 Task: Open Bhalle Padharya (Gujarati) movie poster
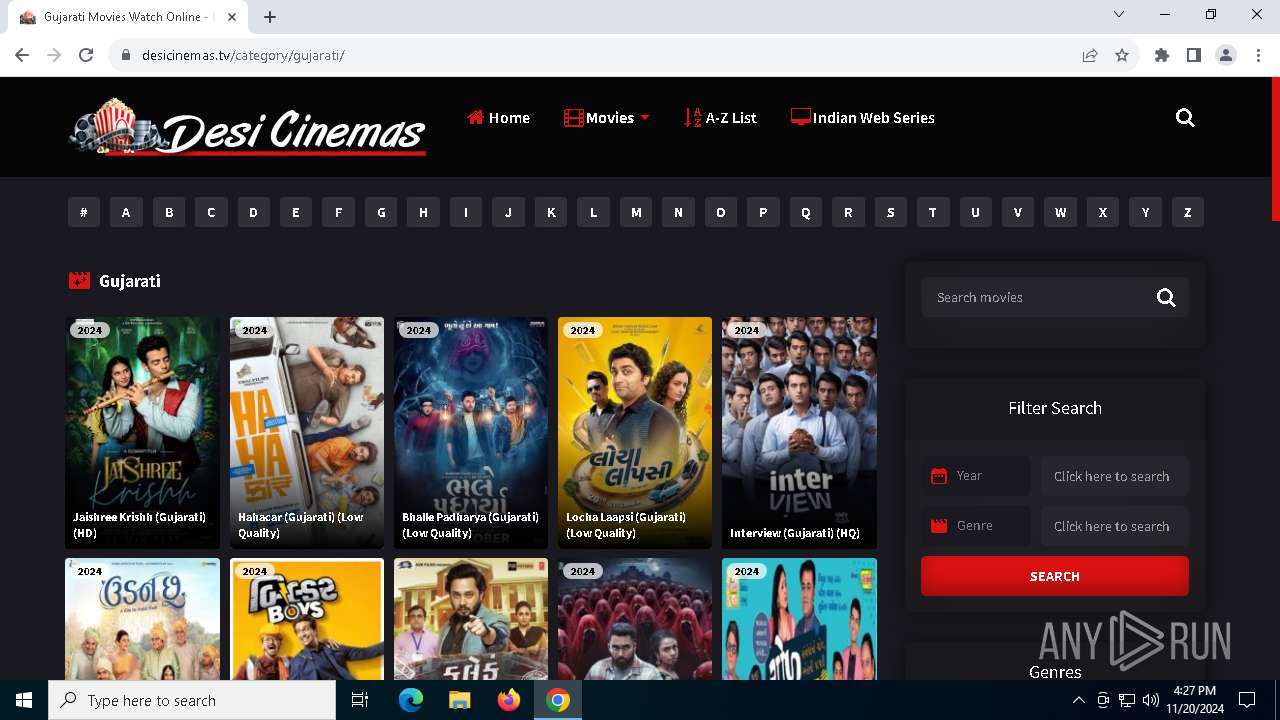click(471, 433)
